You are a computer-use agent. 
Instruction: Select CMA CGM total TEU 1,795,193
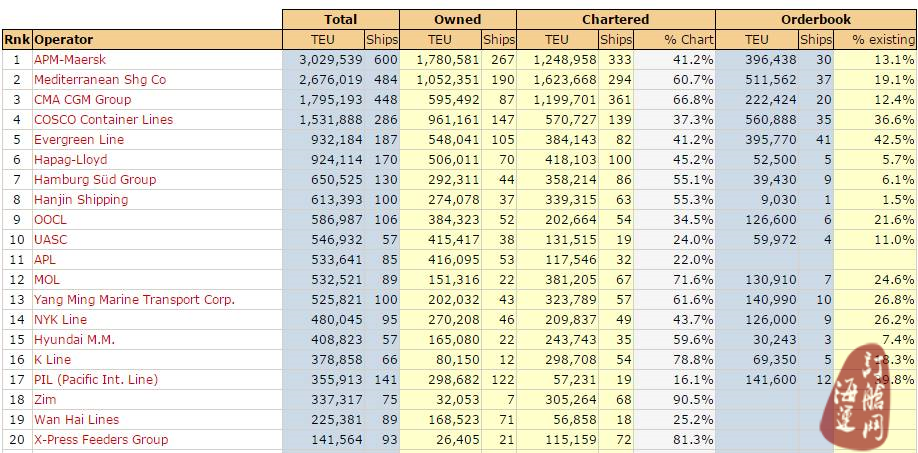[x=331, y=99]
